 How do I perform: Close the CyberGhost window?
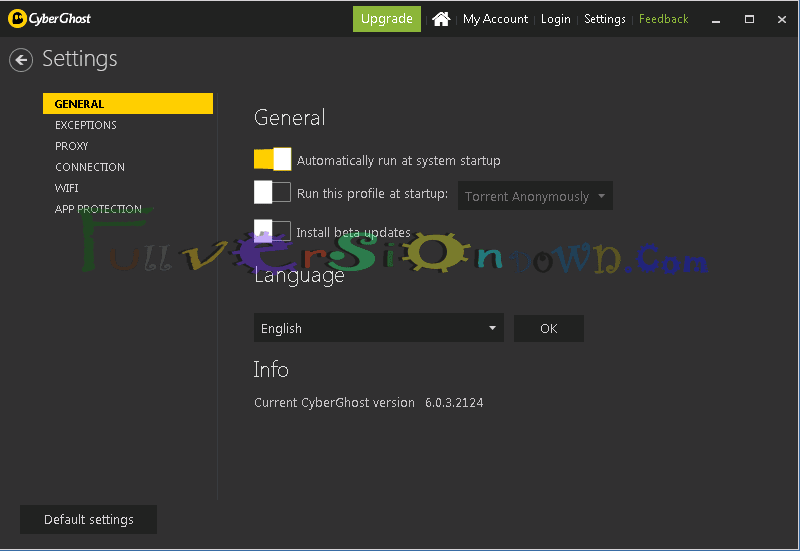[x=782, y=19]
